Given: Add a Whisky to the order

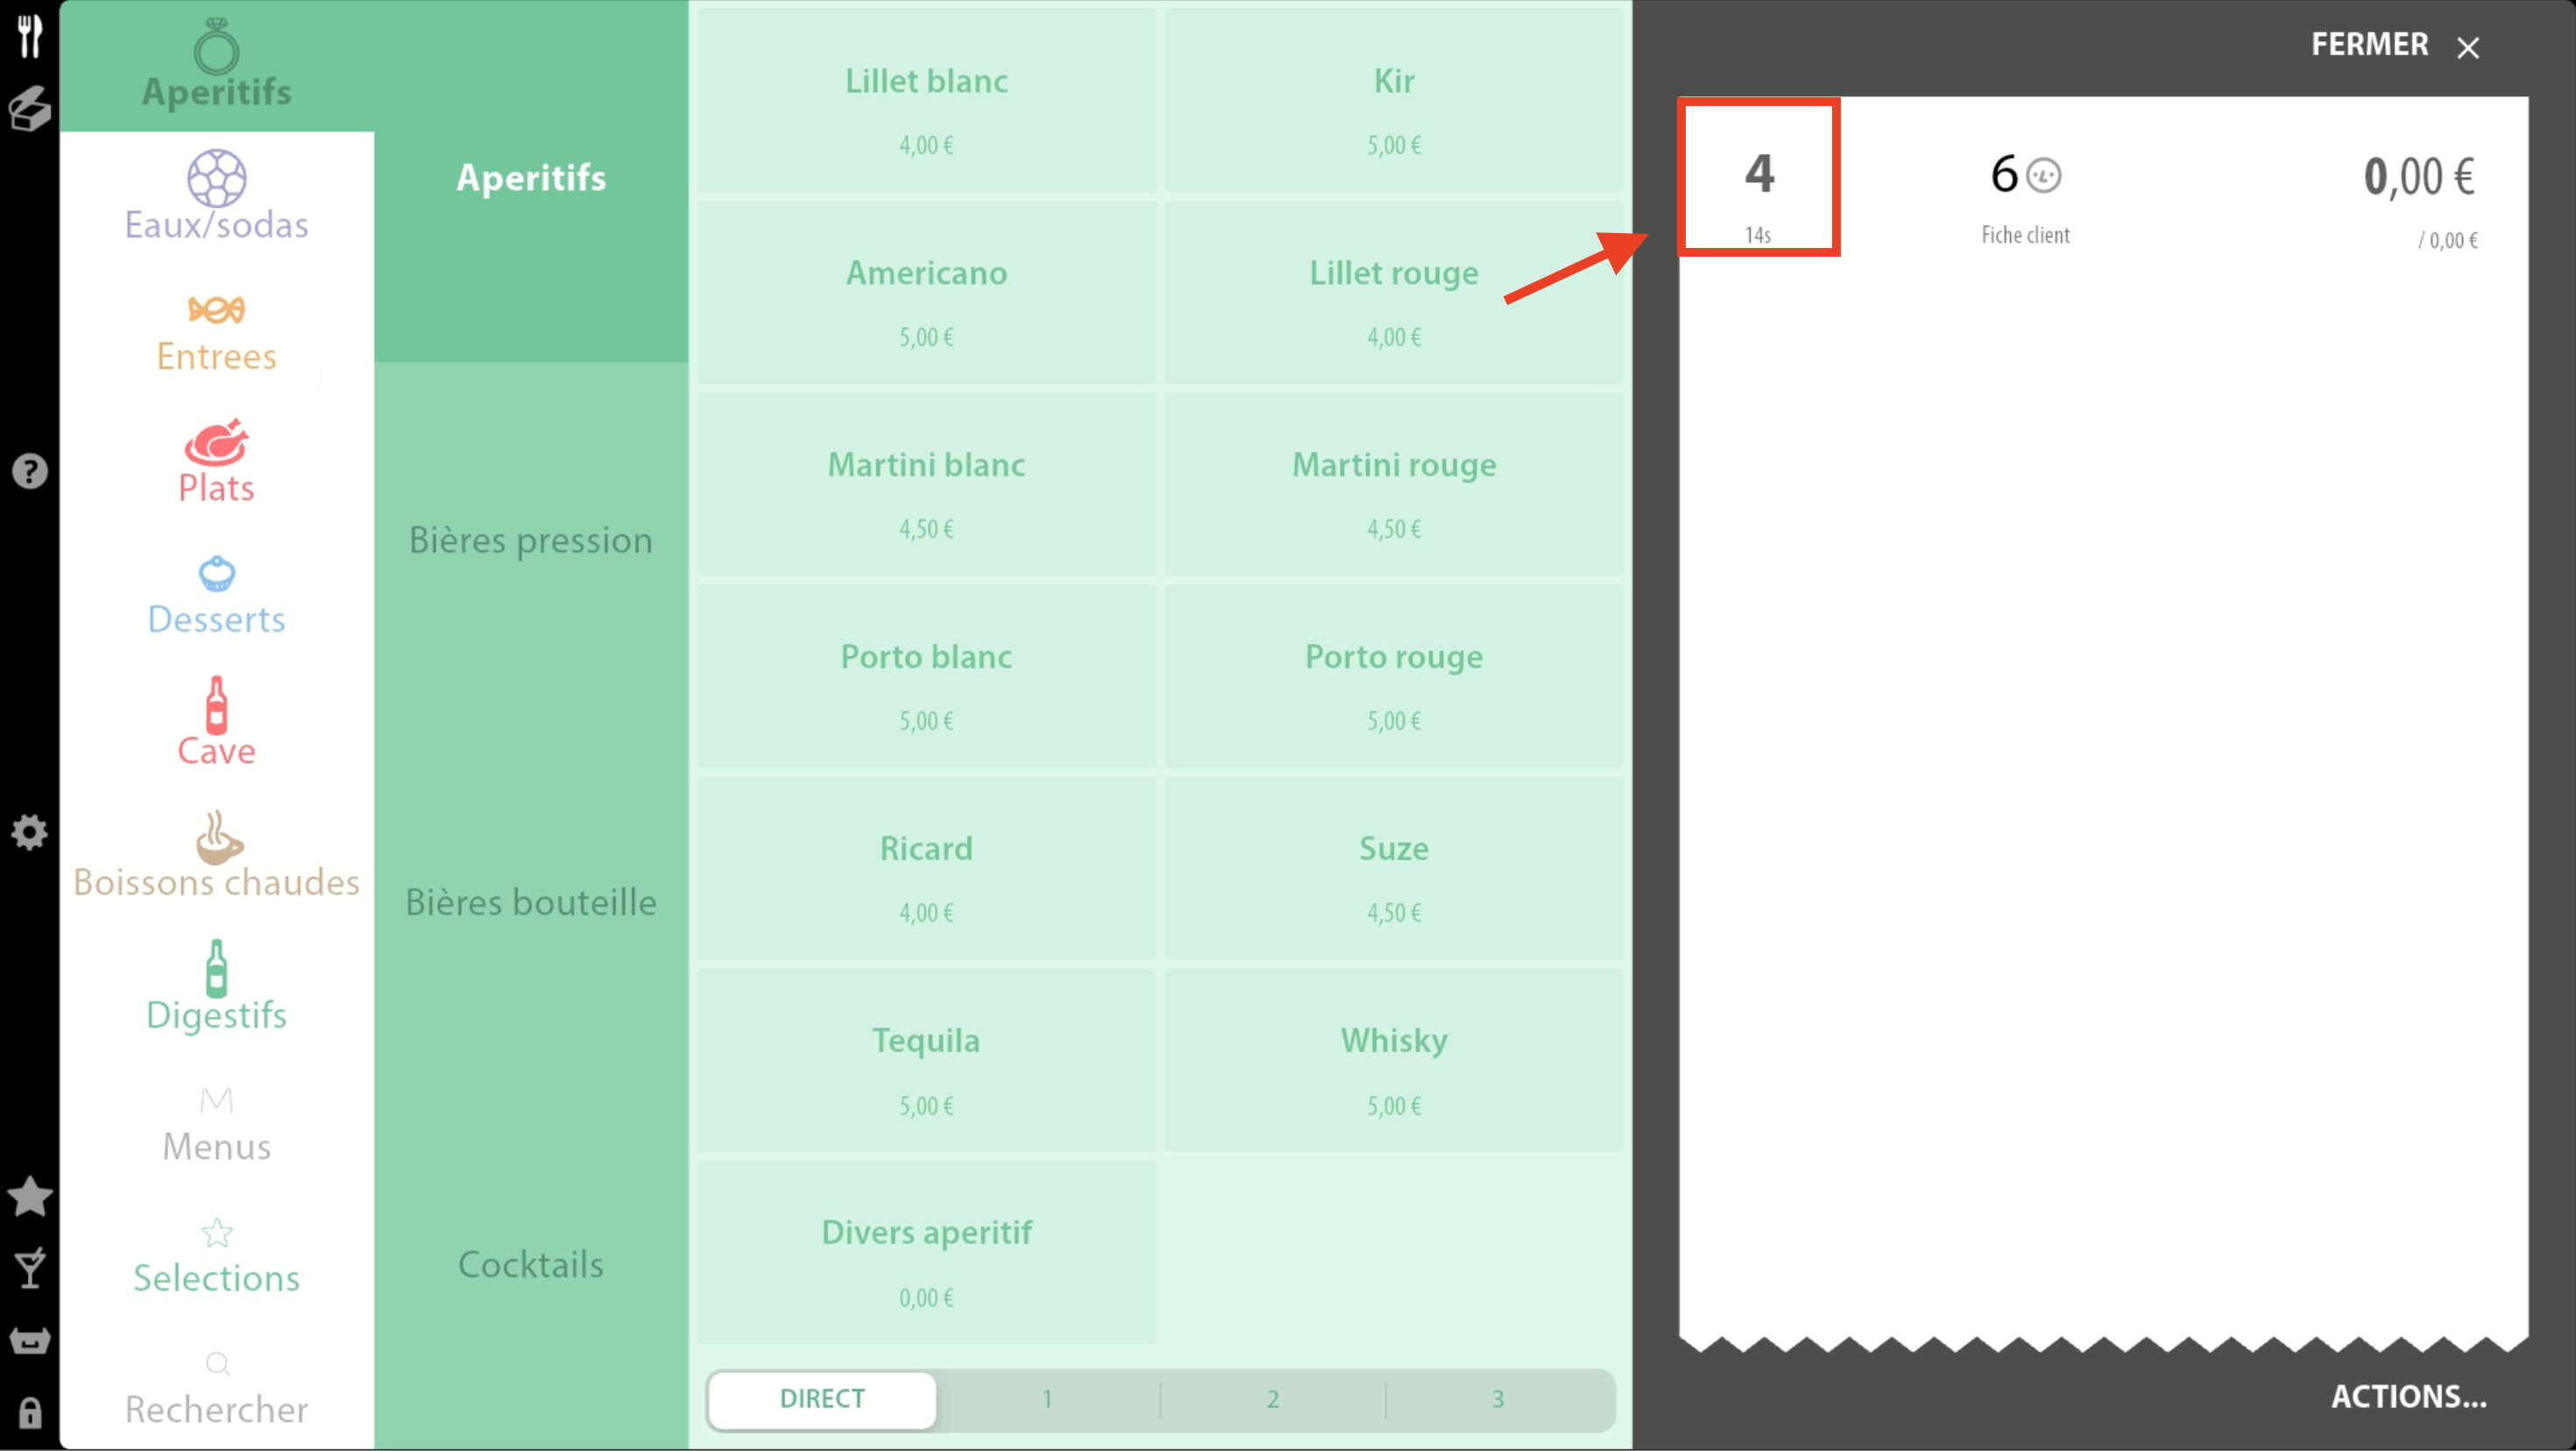Looking at the screenshot, I should [1393, 1061].
